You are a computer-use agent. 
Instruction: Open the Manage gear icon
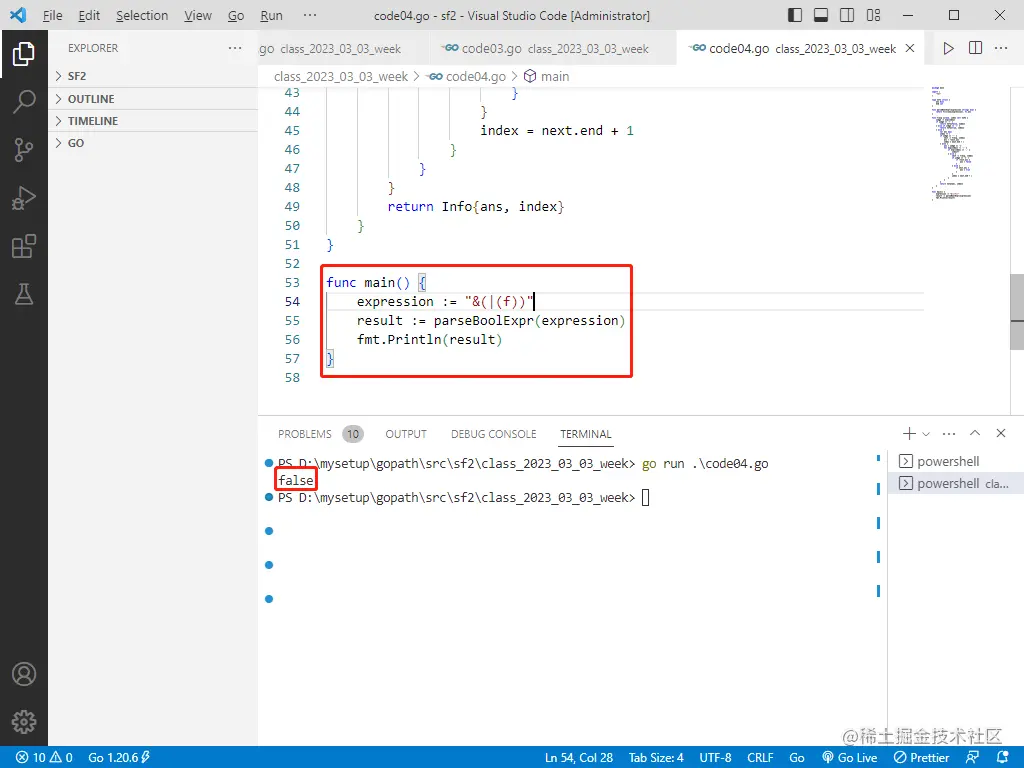[24, 722]
